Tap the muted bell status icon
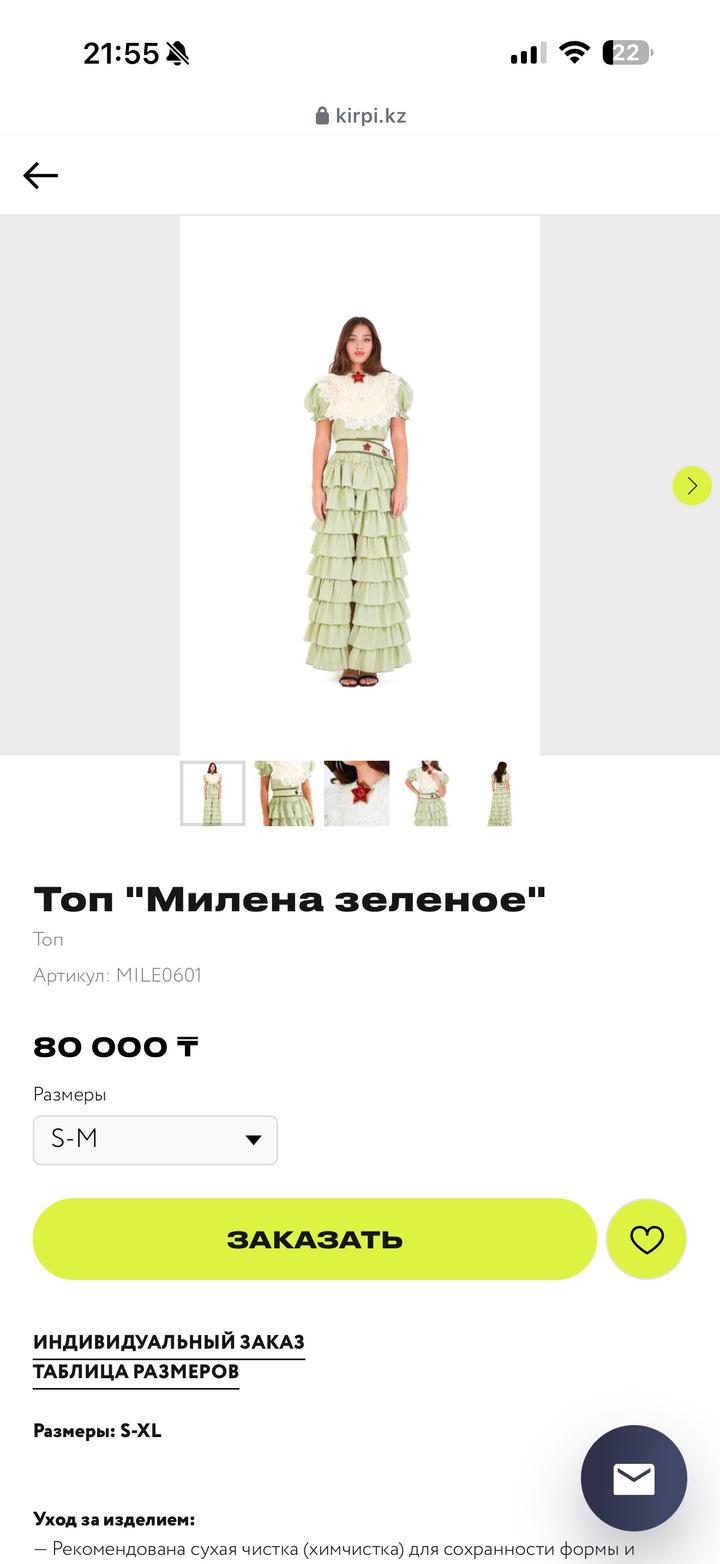This screenshot has width=720, height=1564. tap(178, 53)
